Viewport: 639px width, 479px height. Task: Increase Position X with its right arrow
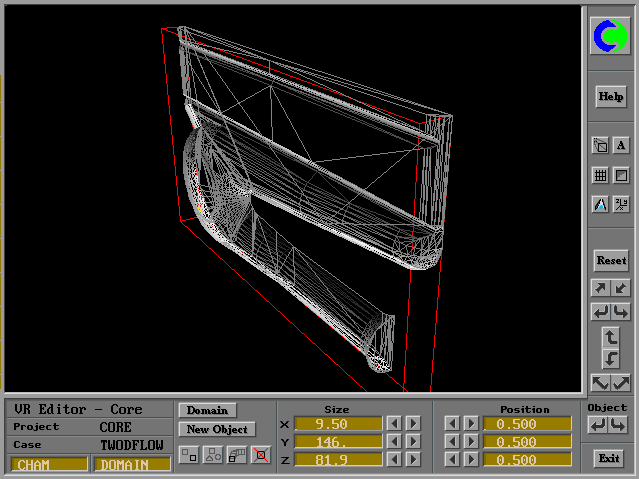point(470,424)
